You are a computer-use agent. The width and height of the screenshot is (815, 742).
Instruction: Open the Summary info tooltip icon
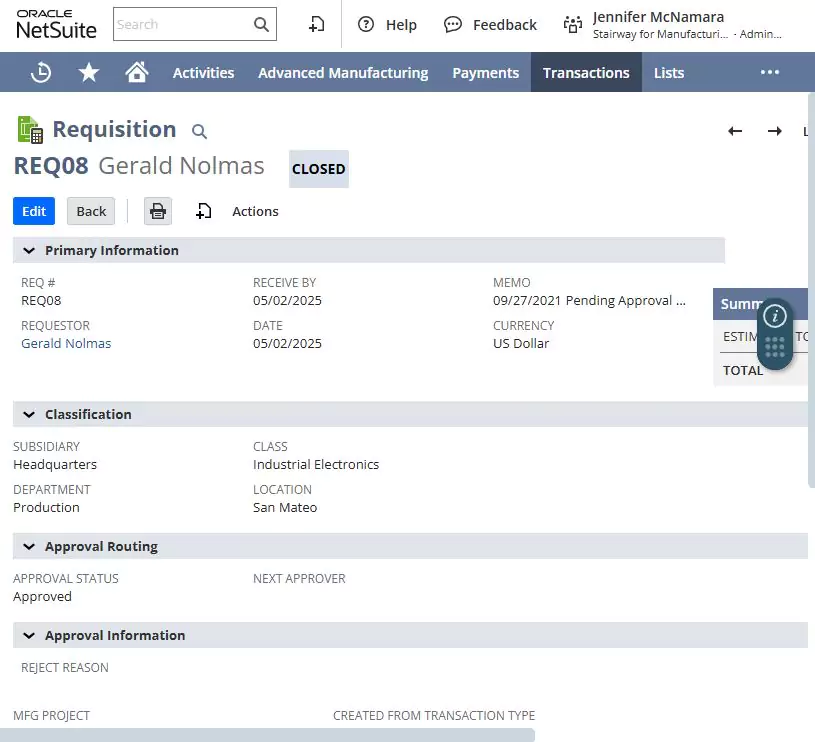tap(777, 315)
